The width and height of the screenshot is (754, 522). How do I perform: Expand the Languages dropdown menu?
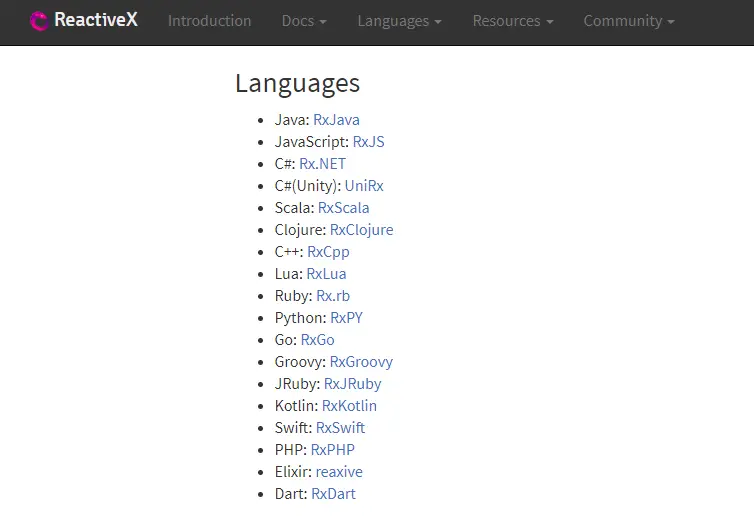click(399, 21)
